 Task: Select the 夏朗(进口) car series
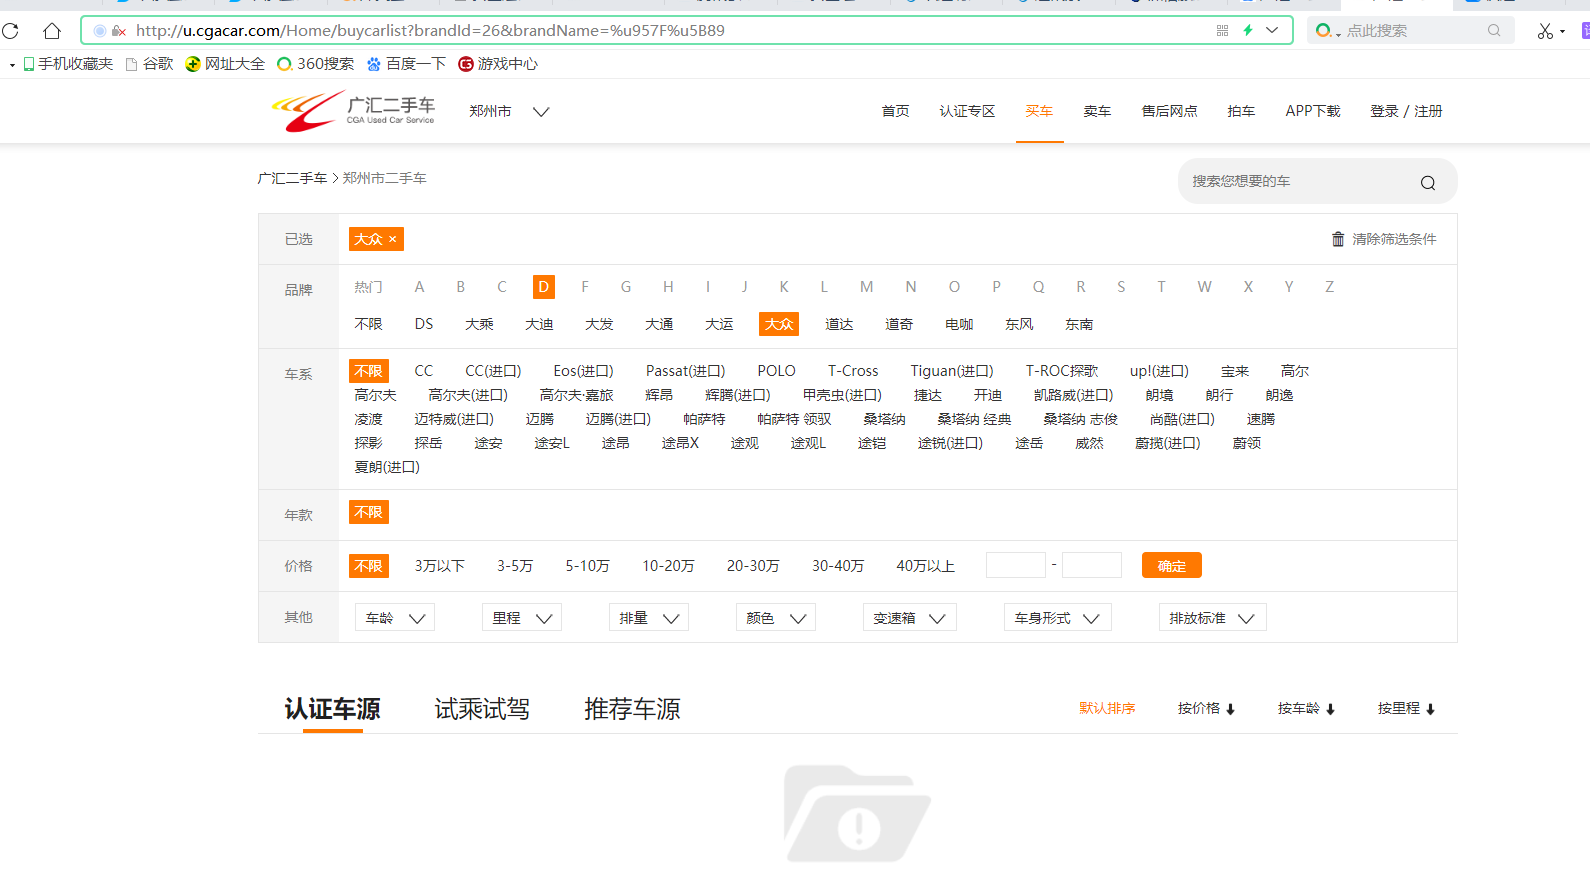click(387, 467)
